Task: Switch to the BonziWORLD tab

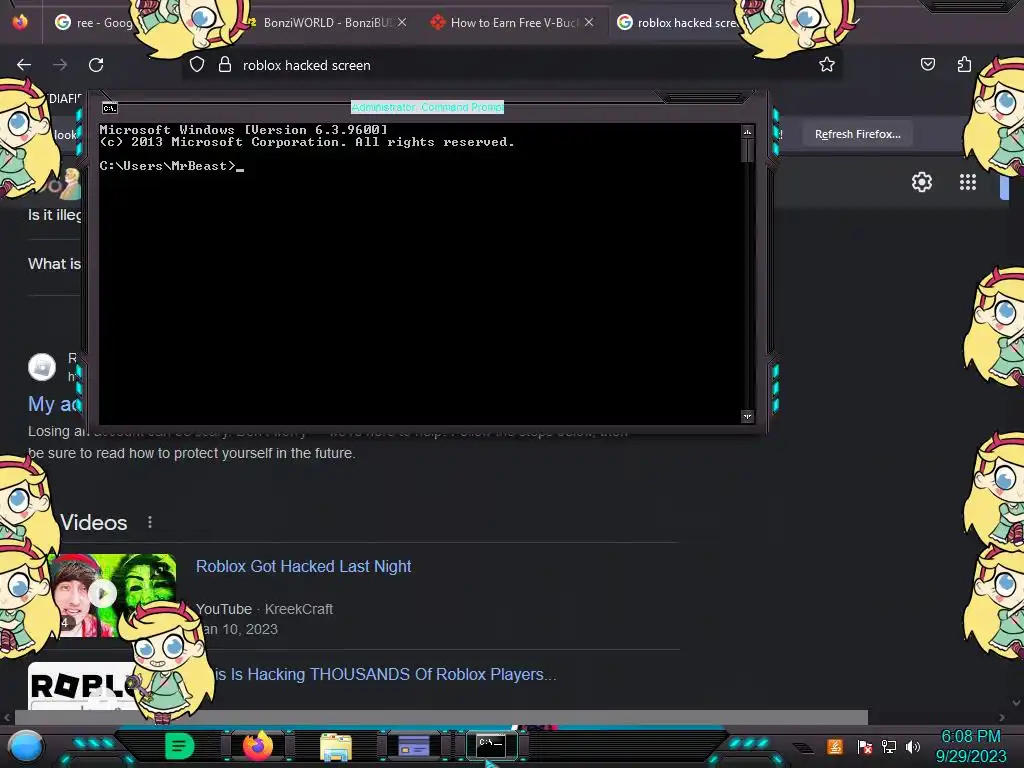Action: click(x=327, y=23)
